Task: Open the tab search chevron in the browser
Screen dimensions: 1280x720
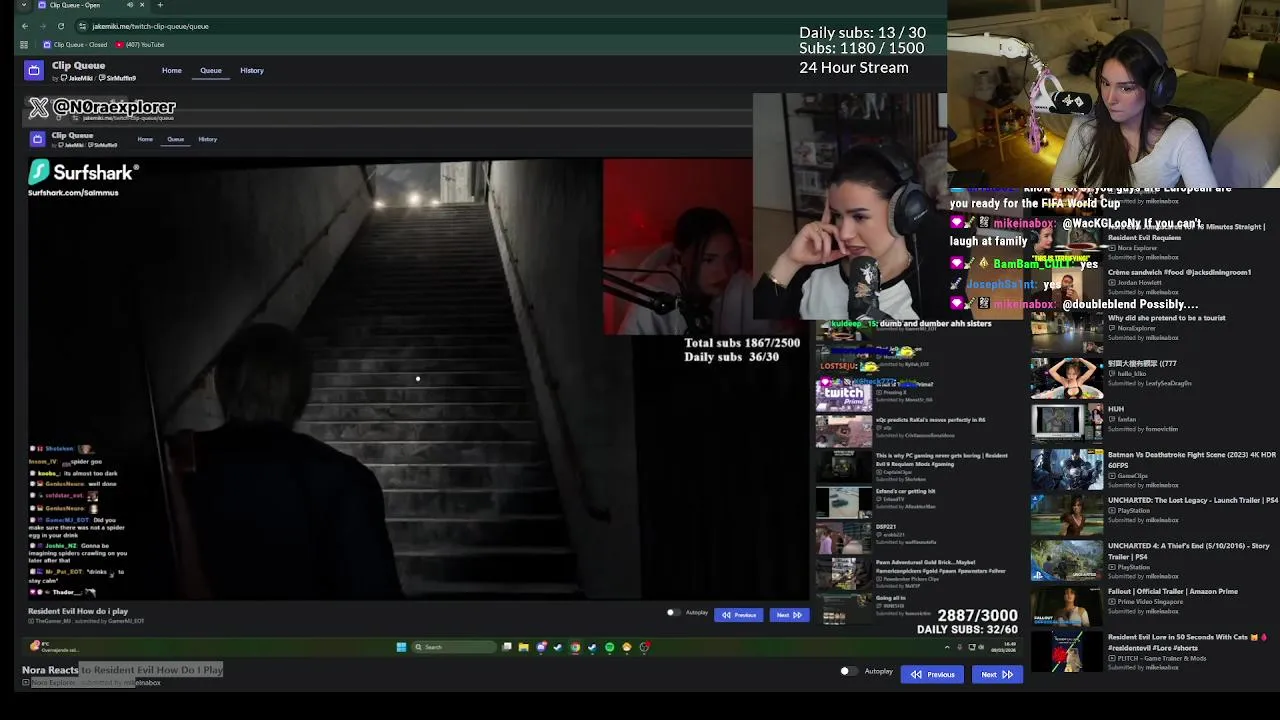Action: (x=24, y=5)
